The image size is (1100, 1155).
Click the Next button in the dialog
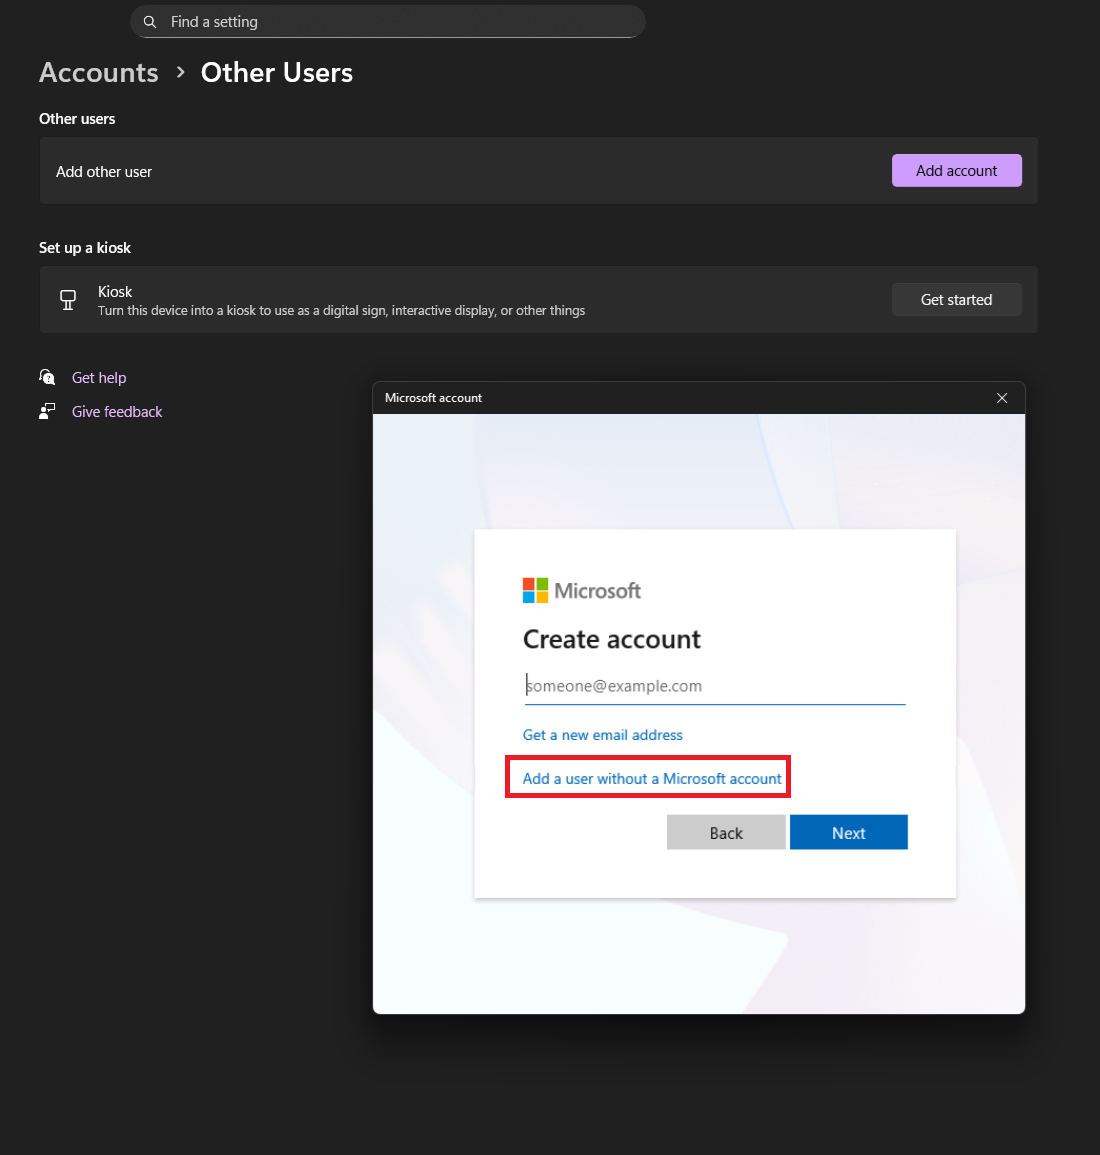click(848, 832)
